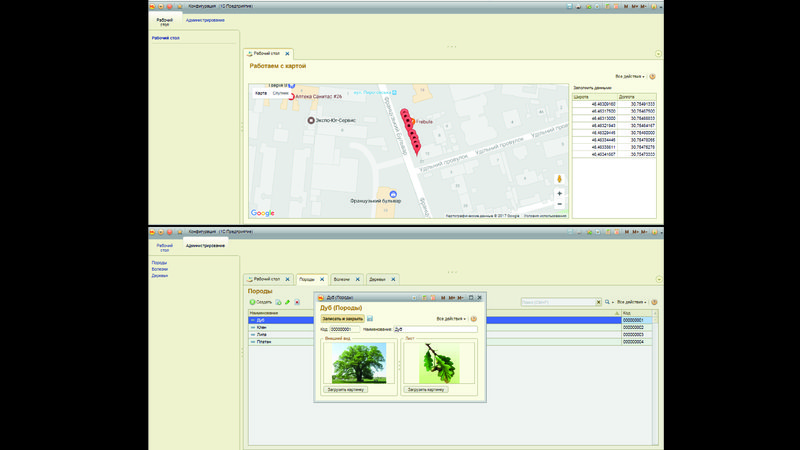Open Все действия menu above the map
The width and height of the screenshot is (800, 450).
click(630, 76)
